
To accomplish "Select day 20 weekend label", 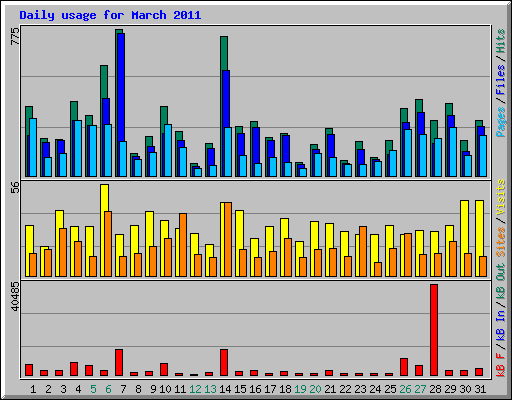I will coord(315,389).
